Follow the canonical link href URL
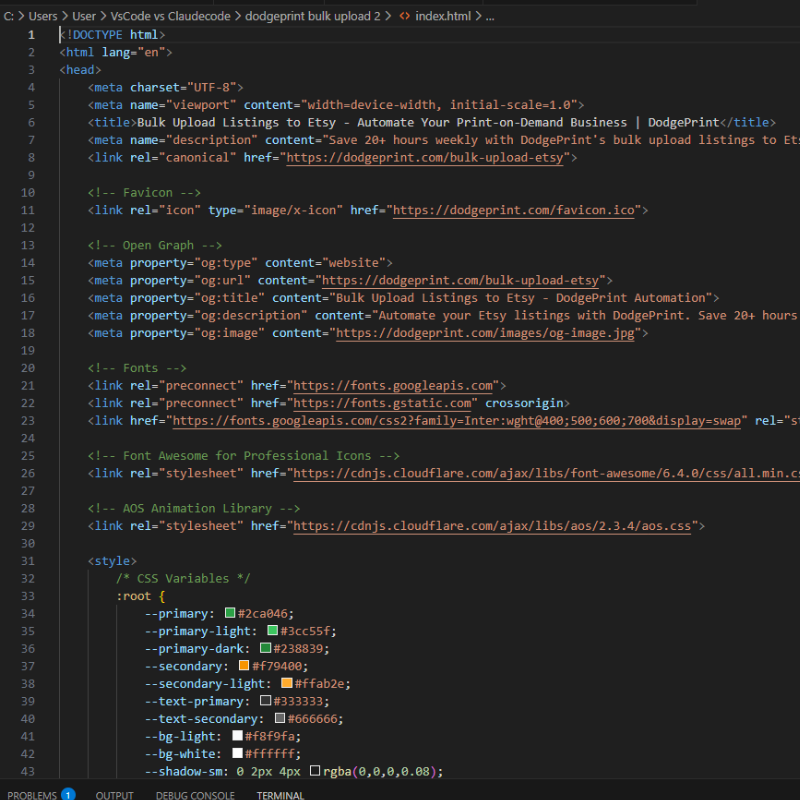Screen dimensions: 800x800 427,157
